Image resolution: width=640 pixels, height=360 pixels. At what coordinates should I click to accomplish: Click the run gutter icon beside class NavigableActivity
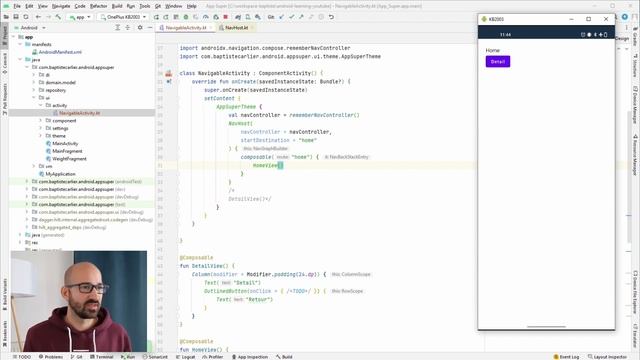(169, 73)
